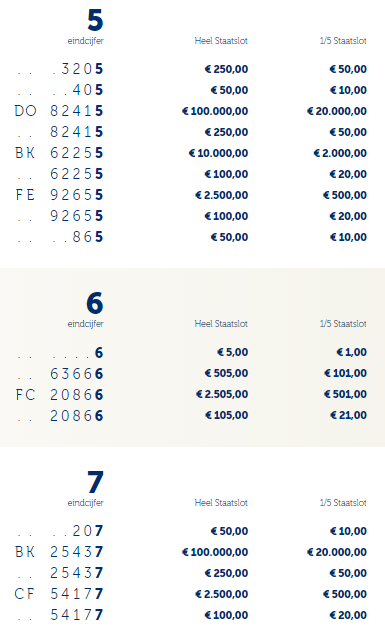Screen dimensions: 385x633
Task: Select the FE 92655 lottery number
Action: pos(59,195)
